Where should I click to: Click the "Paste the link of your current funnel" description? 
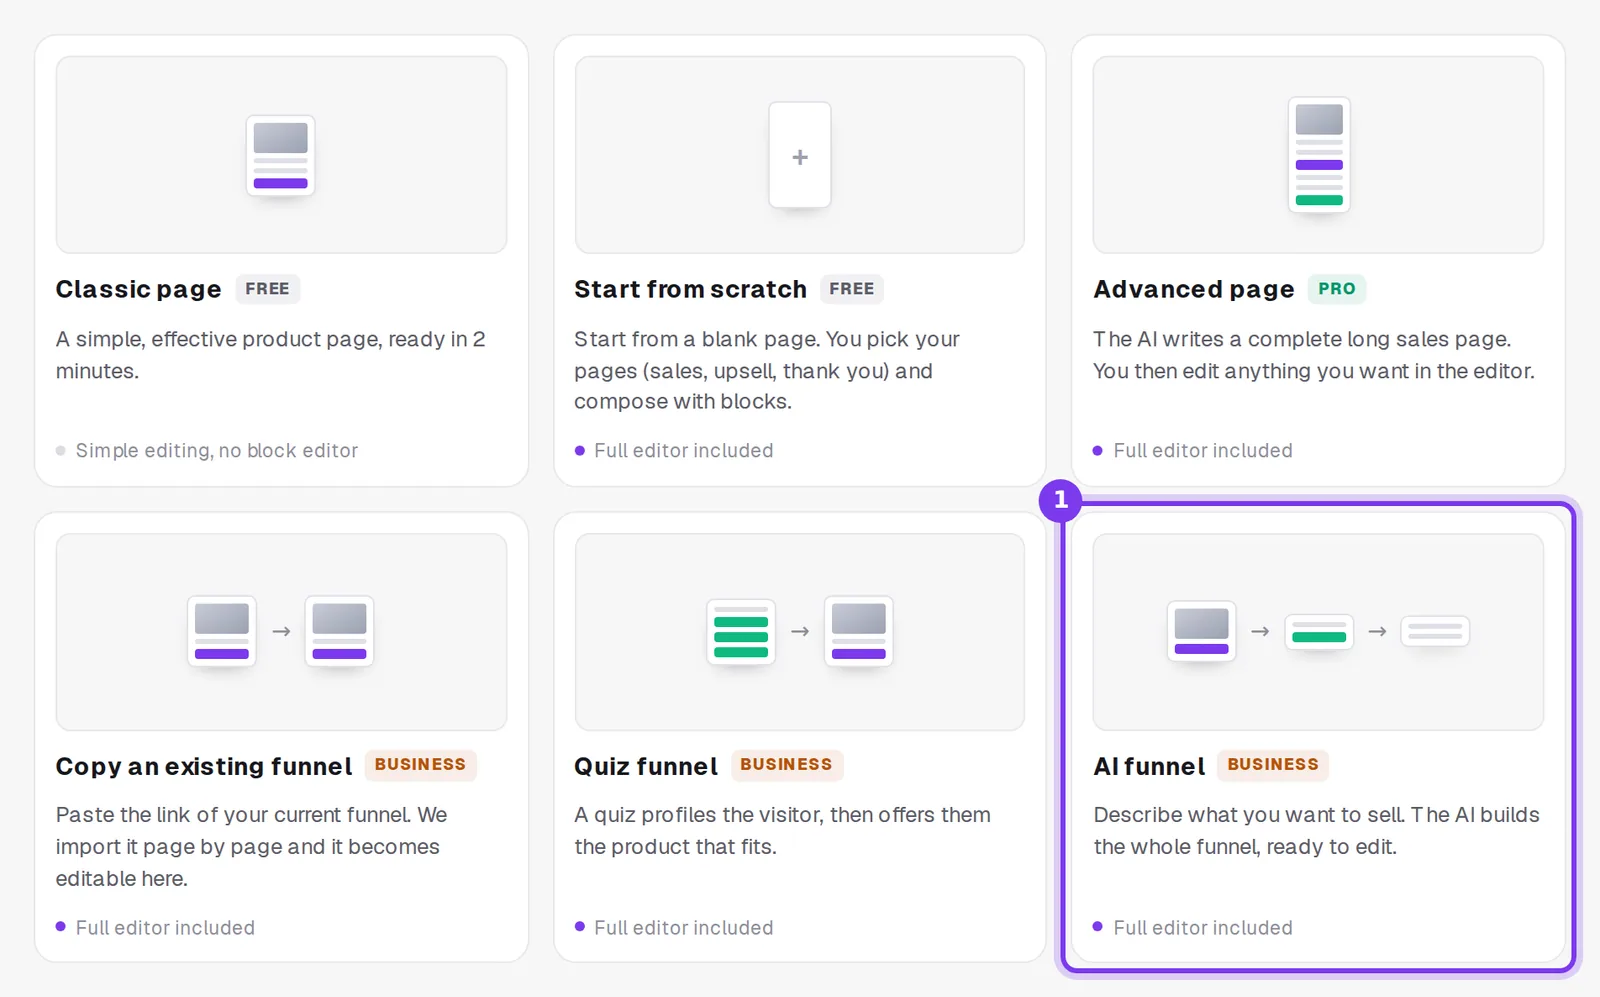point(252,846)
